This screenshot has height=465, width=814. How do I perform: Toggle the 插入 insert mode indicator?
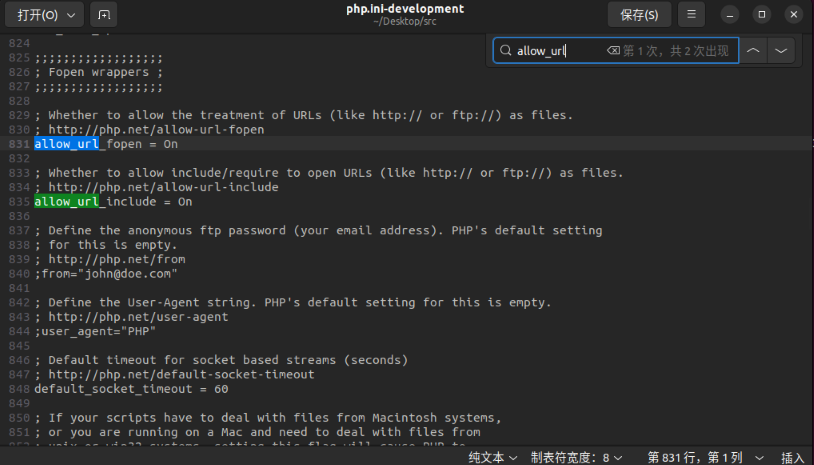point(792,457)
